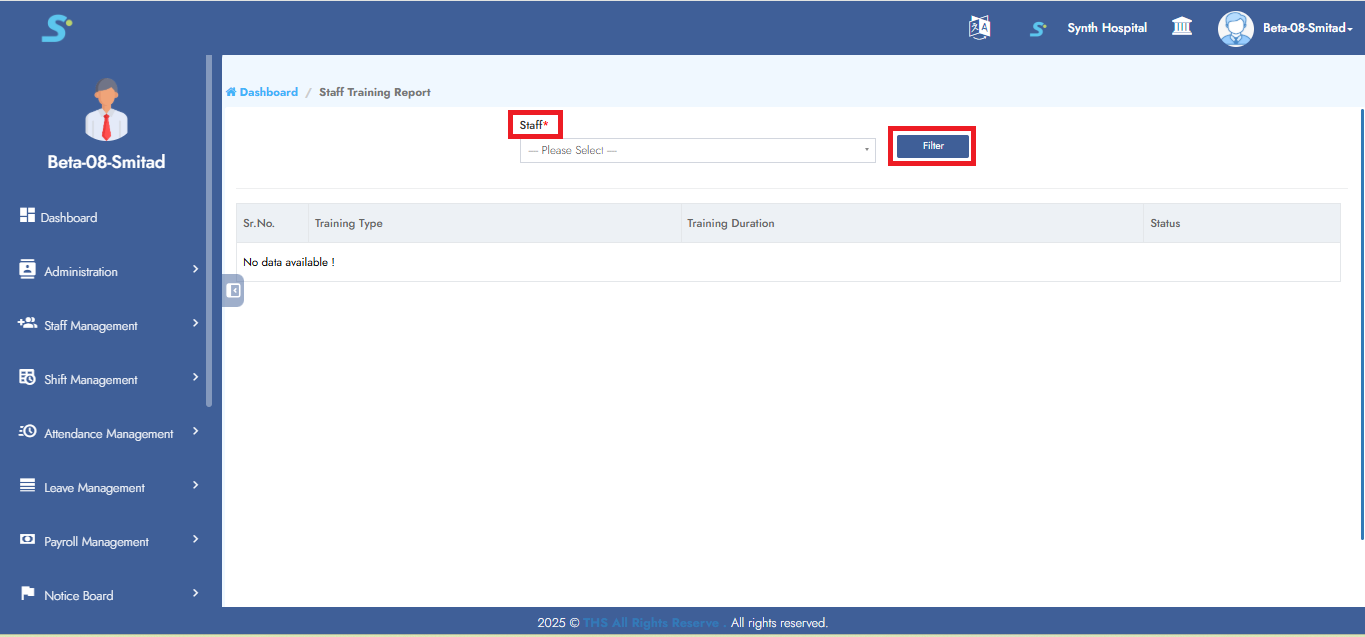
Task: Expand Attendance Management in sidebar
Action: pyautogui.click(x=108, y=433)
